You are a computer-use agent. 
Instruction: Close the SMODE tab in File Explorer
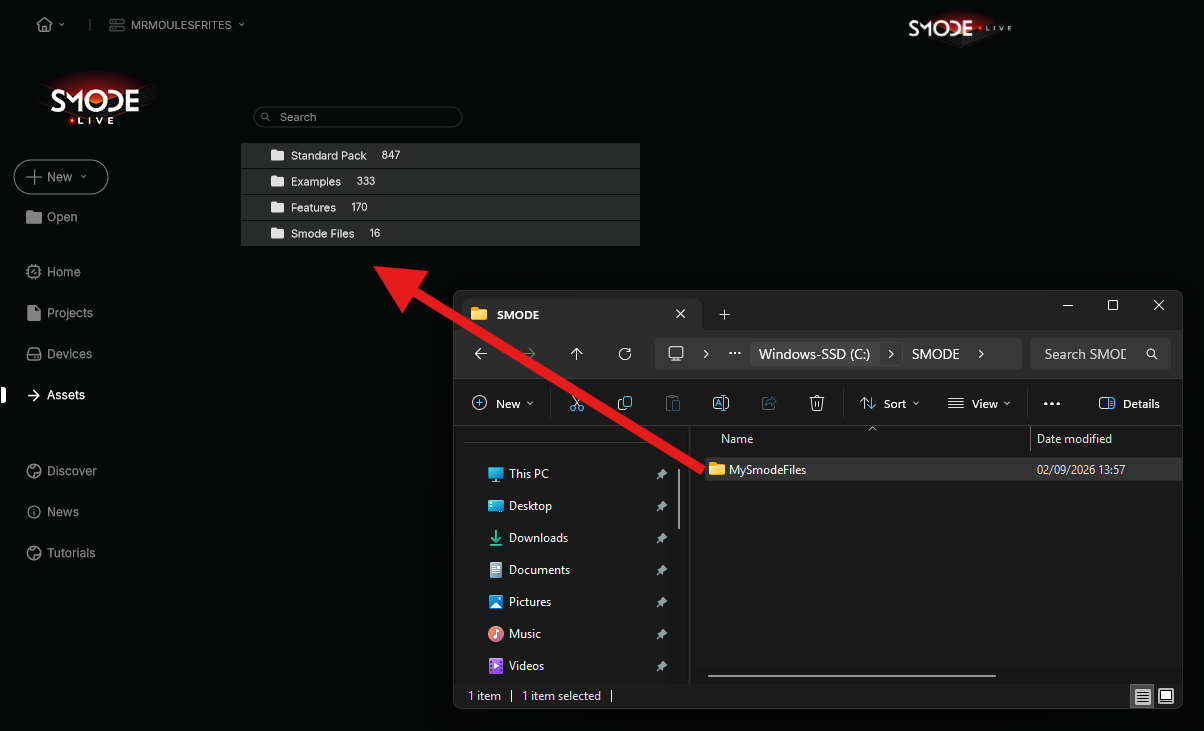click(x=681, y=314)
